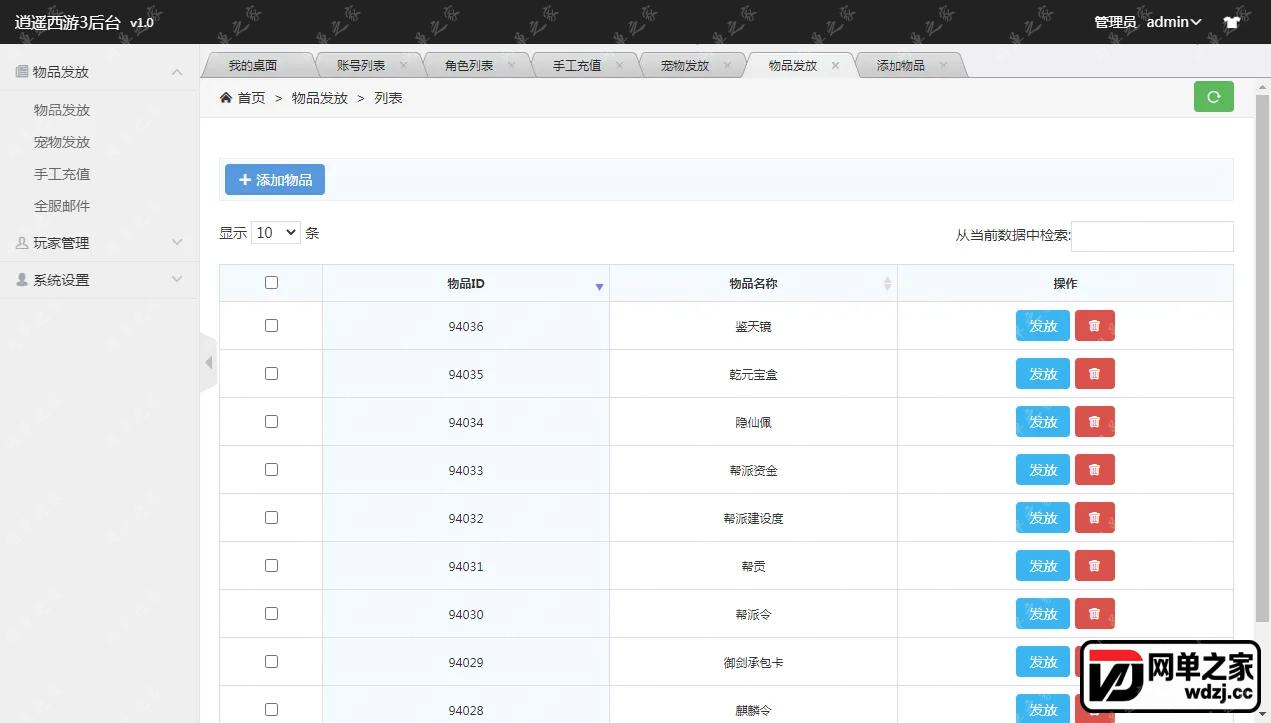The width and height of the screenshot is (1271, 723).
Task: Open the rows-per-page dropdown showing 10
Action: 276,233
